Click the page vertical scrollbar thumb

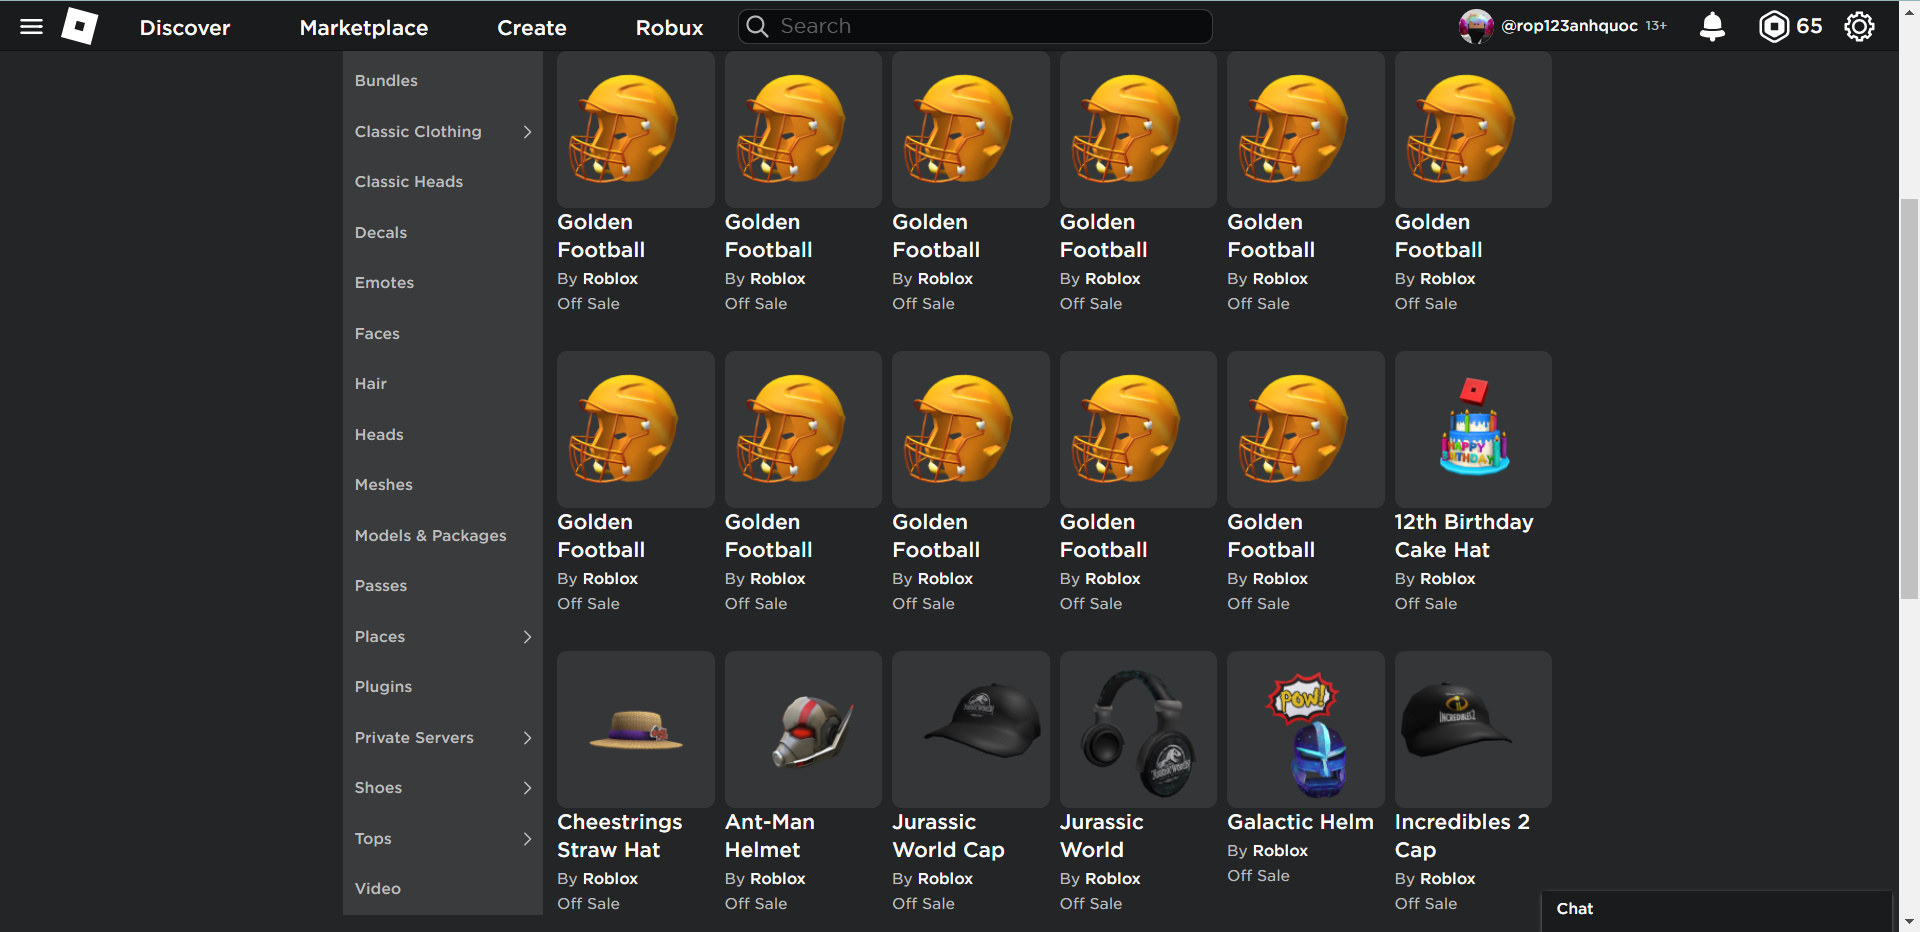(1909, 398)
